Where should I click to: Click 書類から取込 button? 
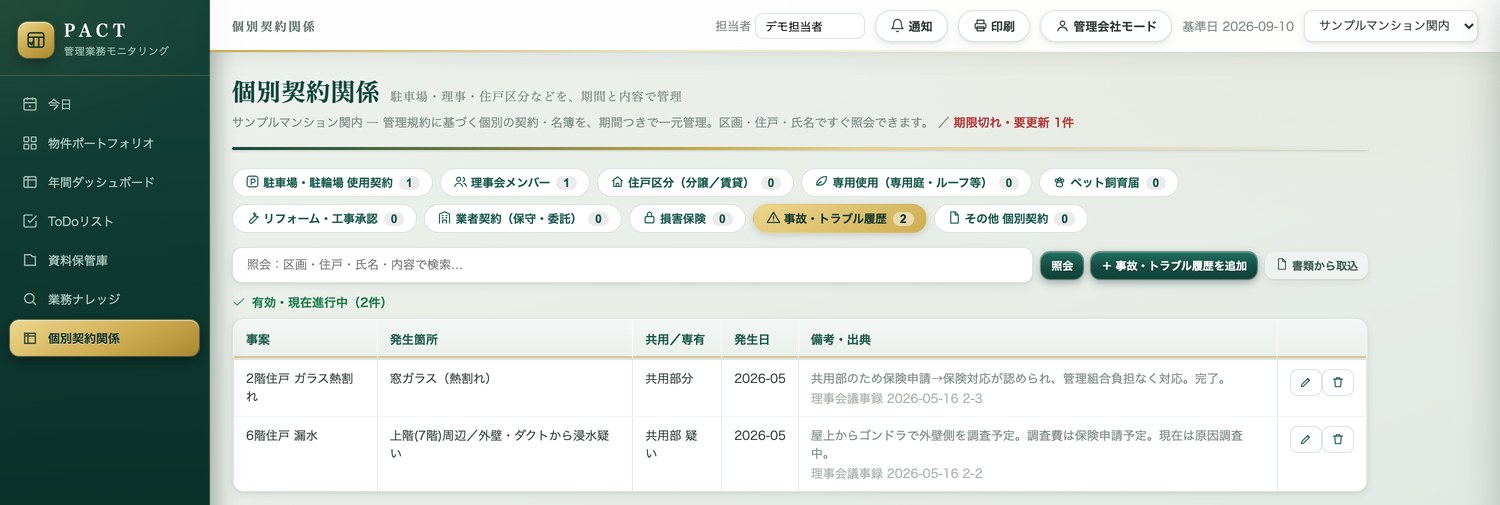pyautogui.click(x=1316, y=266)
